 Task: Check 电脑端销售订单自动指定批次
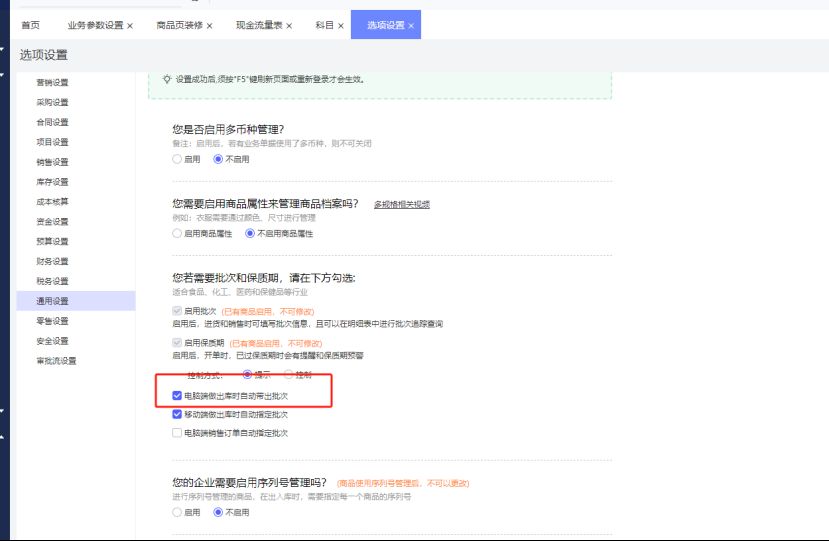point(177,433)
